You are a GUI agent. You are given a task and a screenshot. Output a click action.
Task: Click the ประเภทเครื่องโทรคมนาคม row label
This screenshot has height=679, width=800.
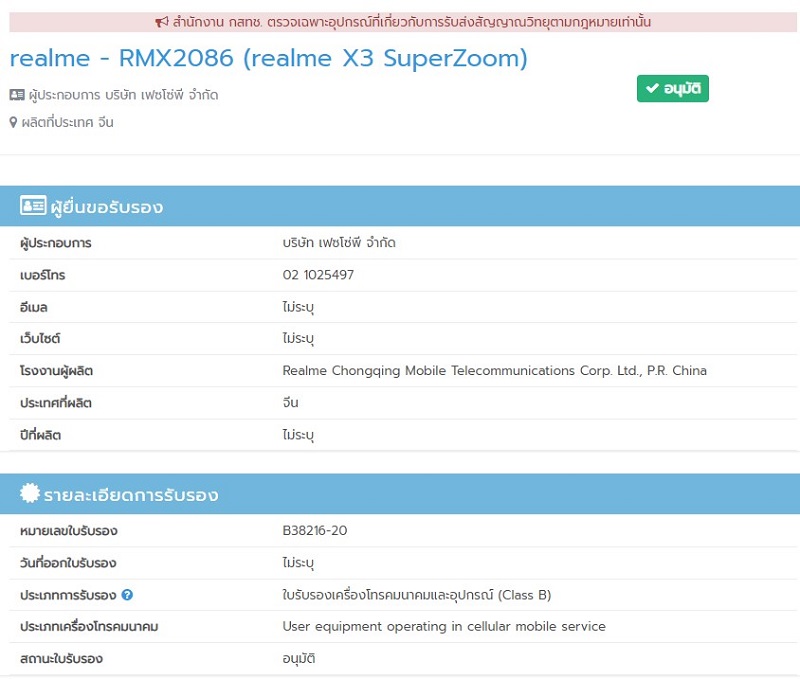tap(89, 626)
